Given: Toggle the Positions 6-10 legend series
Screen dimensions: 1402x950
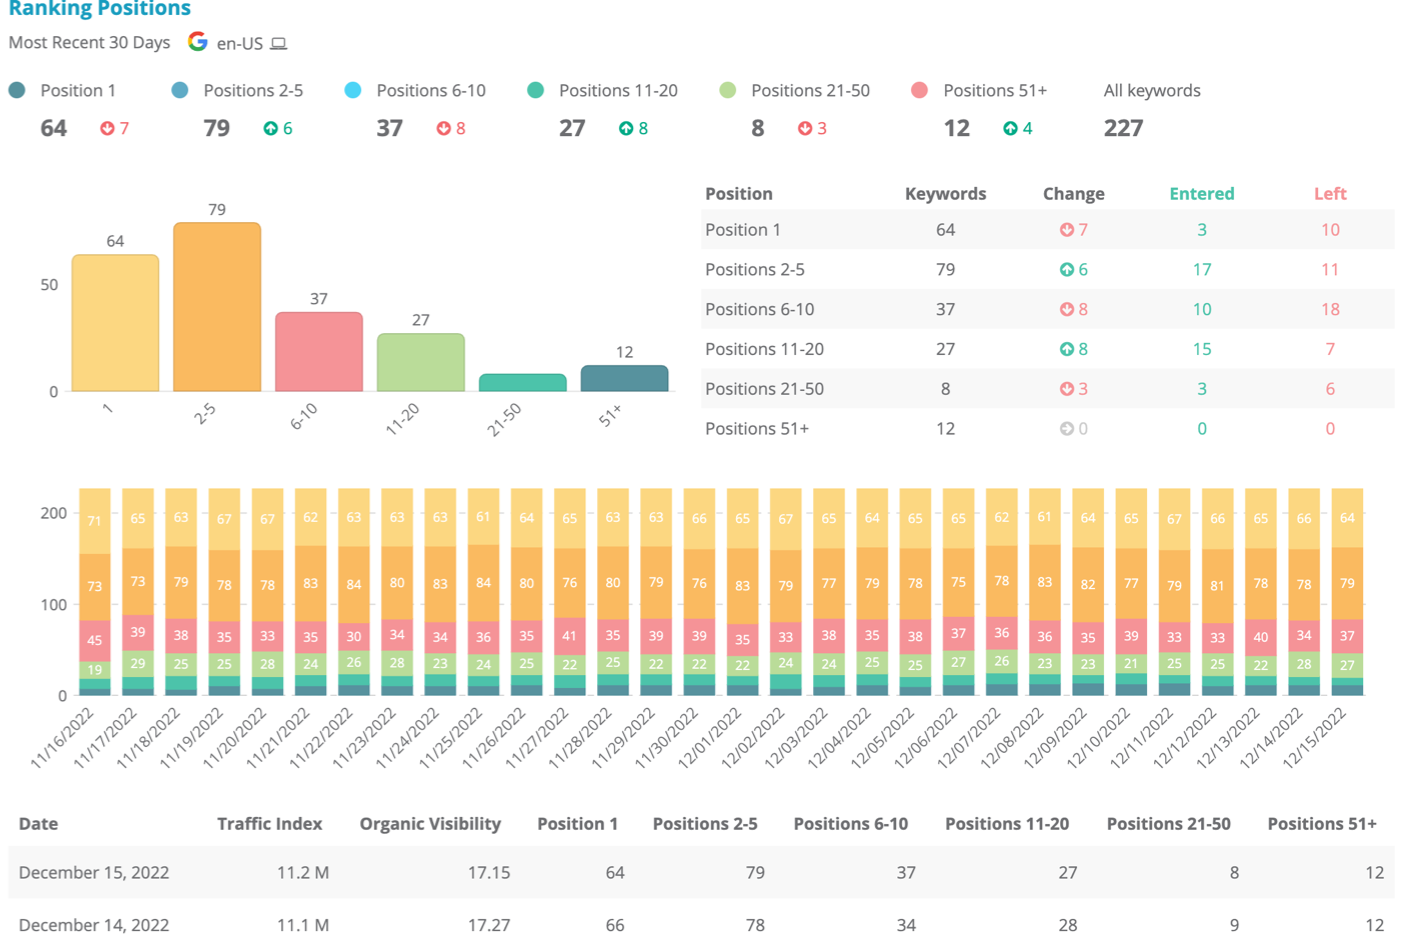Looking at the screenshot, I should (x=353, y=90).
